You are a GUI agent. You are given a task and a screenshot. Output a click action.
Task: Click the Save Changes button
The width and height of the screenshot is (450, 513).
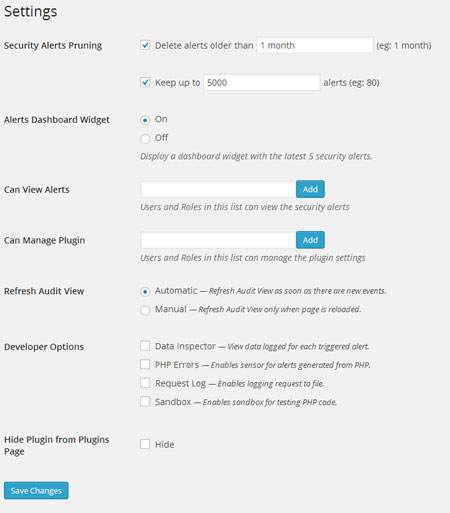click(36, 490)
